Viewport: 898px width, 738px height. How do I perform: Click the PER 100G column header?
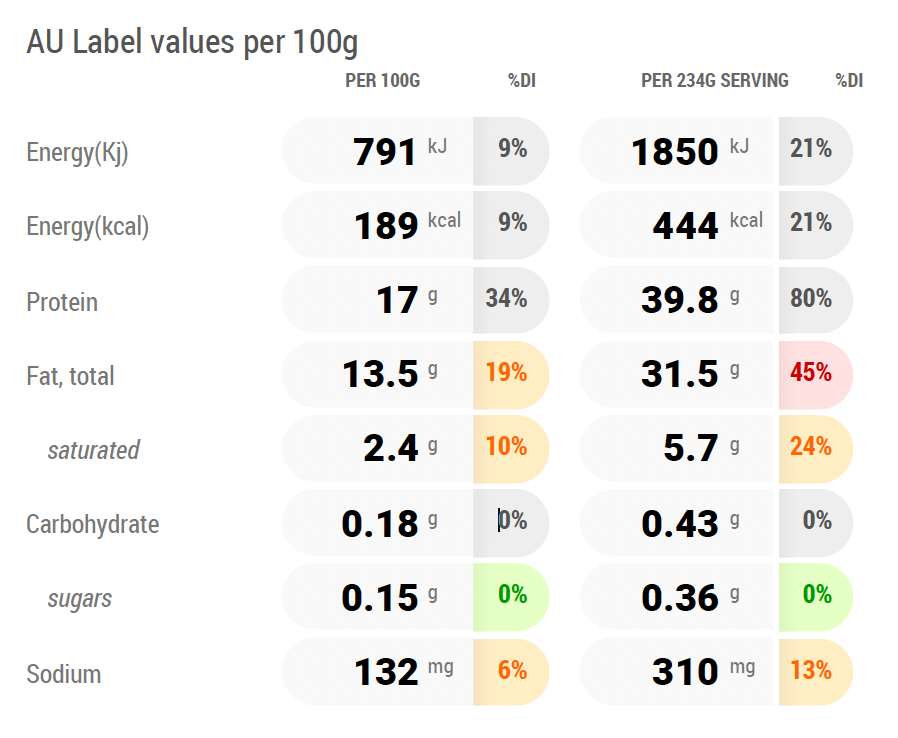(x=383, y=81)
